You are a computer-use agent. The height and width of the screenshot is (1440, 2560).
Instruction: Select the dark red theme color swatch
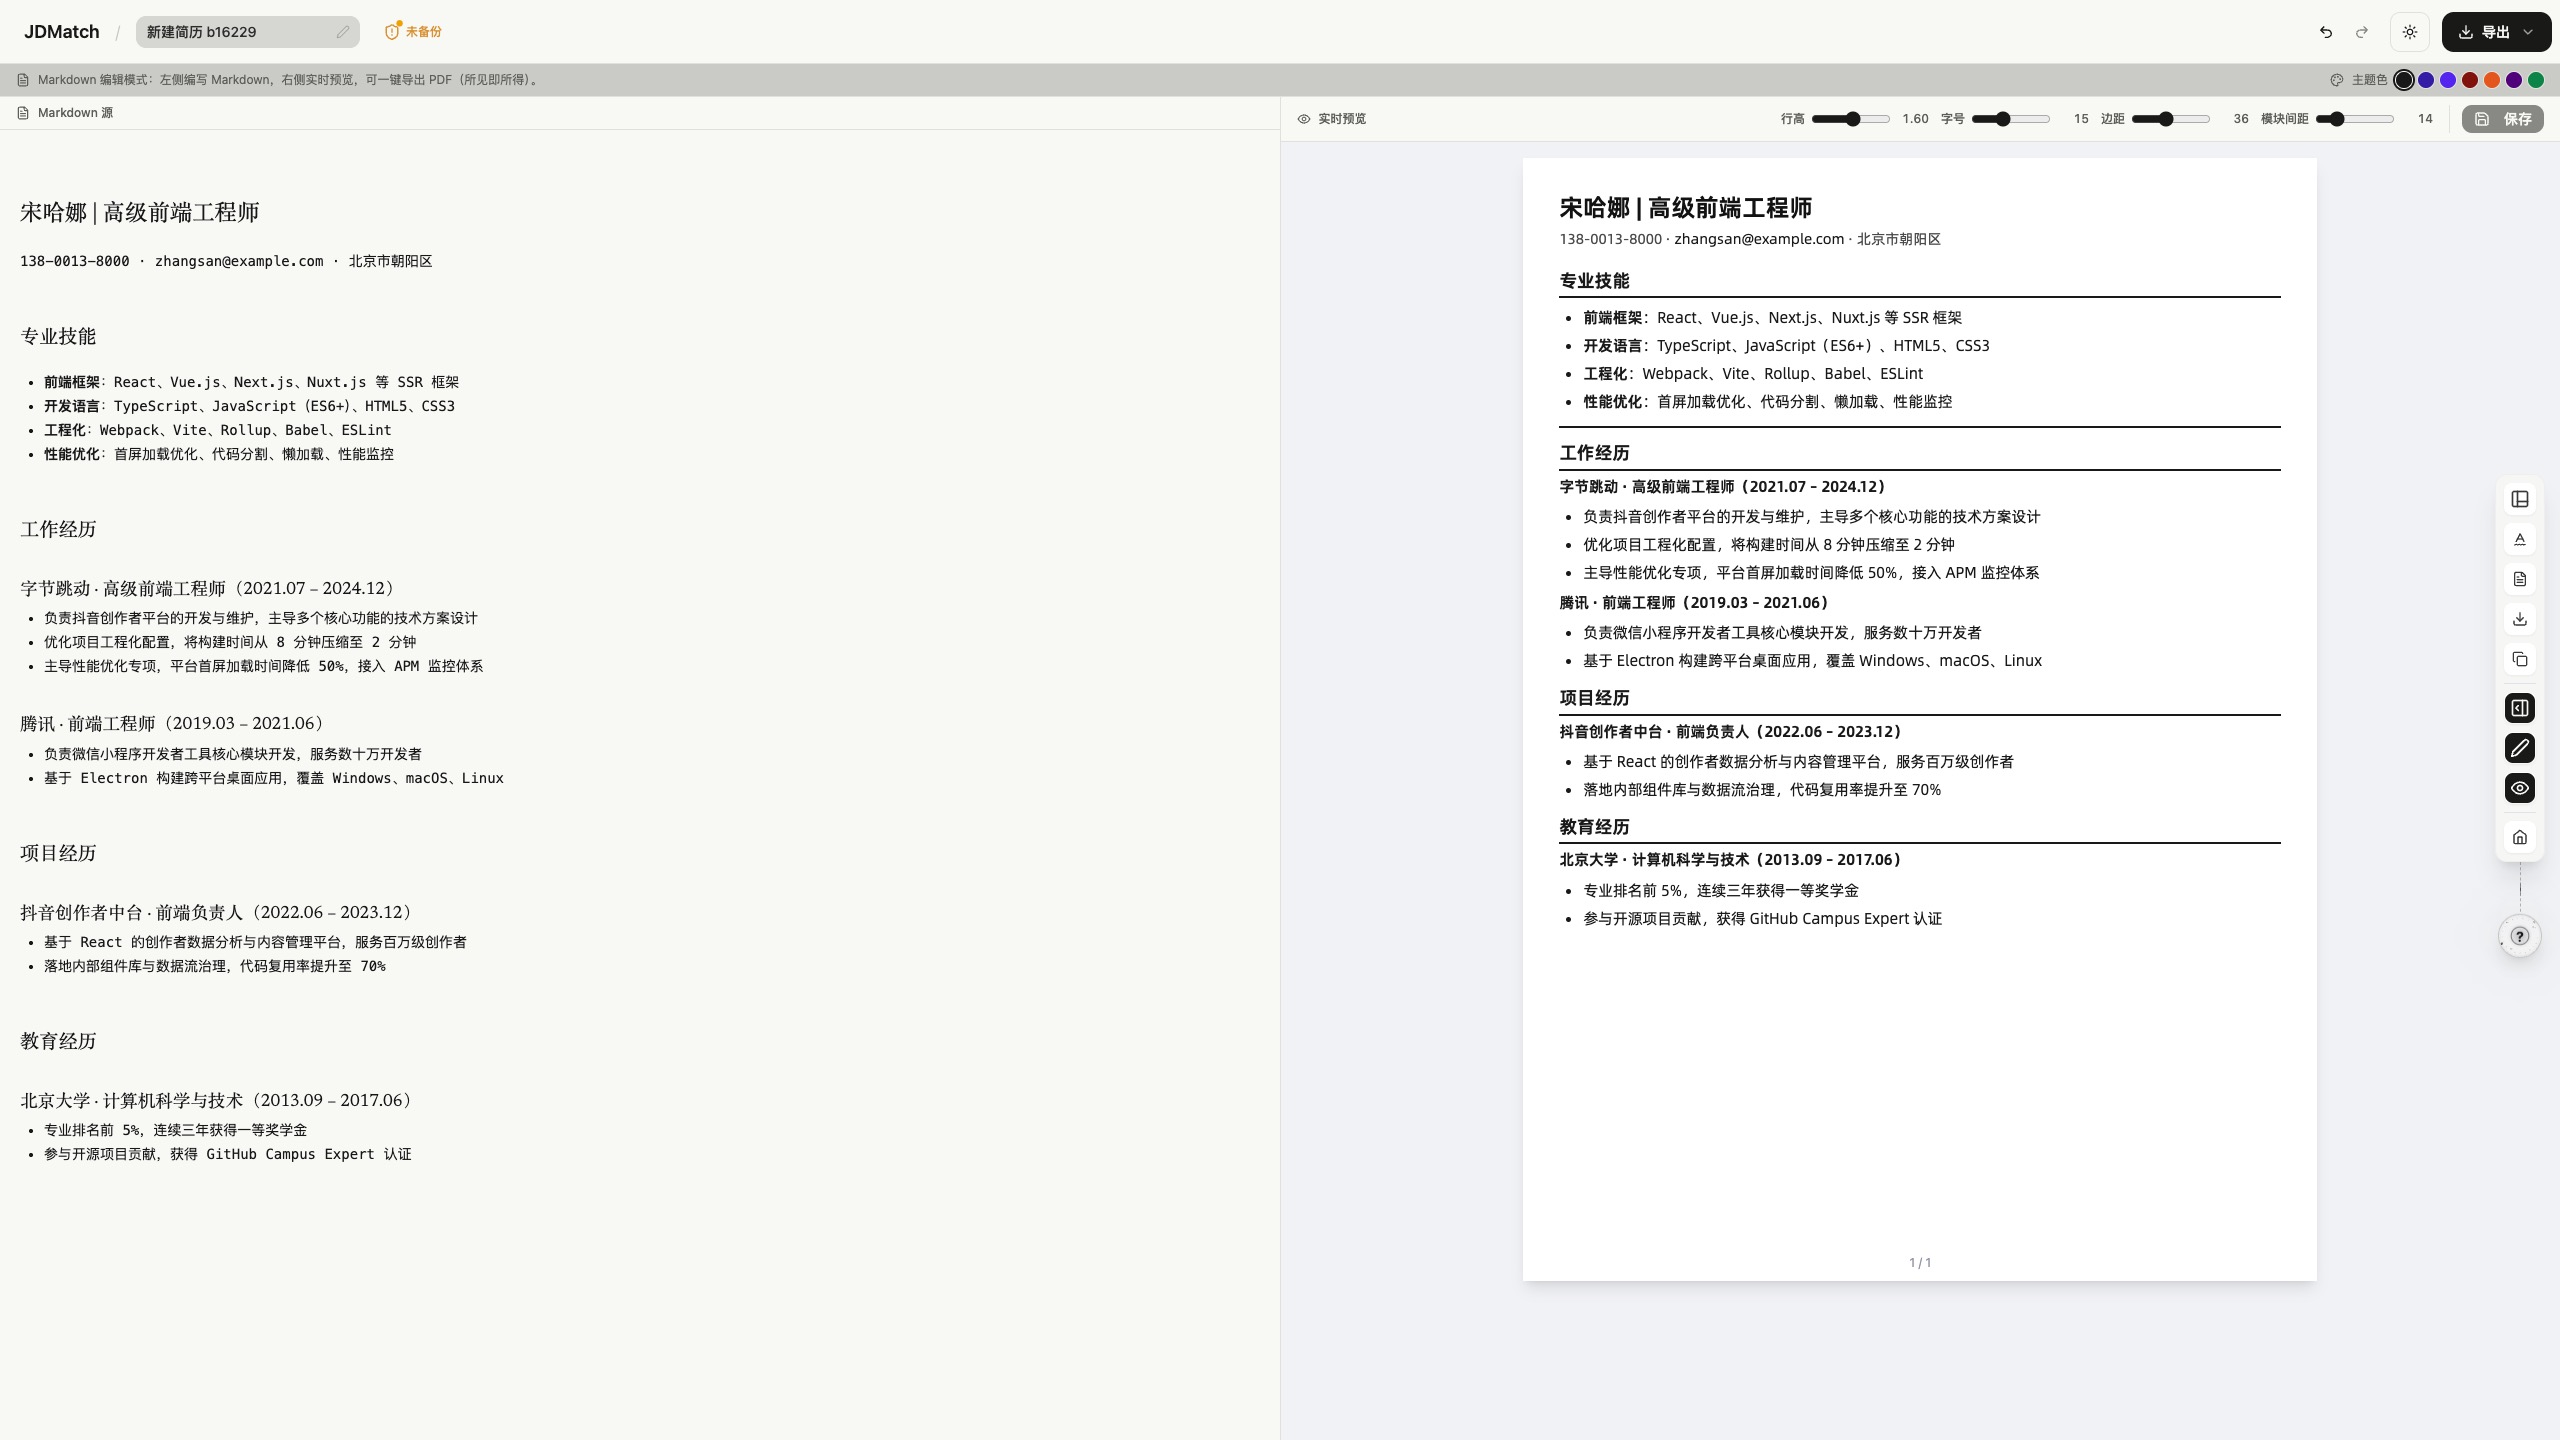click(x=2470, y=80)
